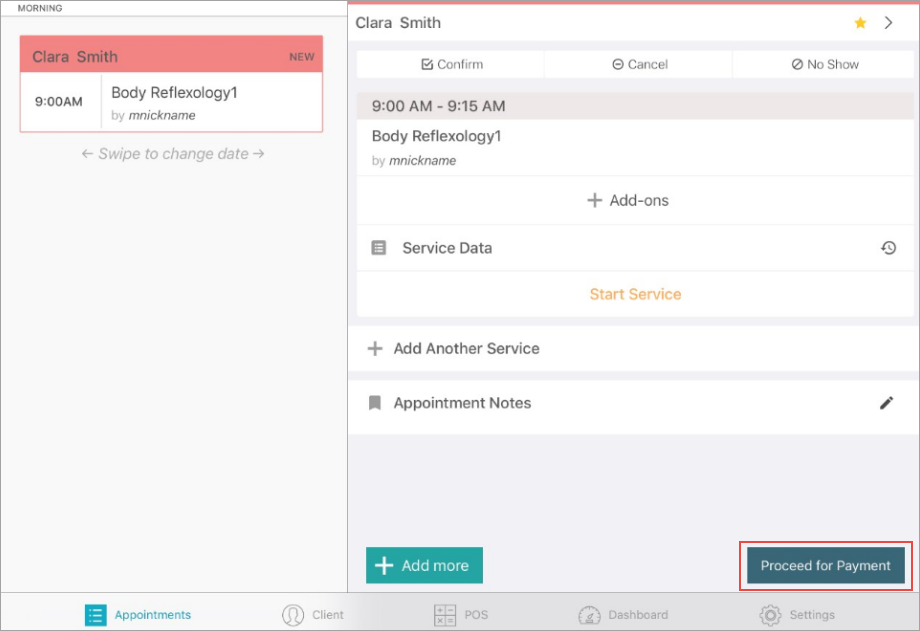Open the Client tab

[313, 615]
